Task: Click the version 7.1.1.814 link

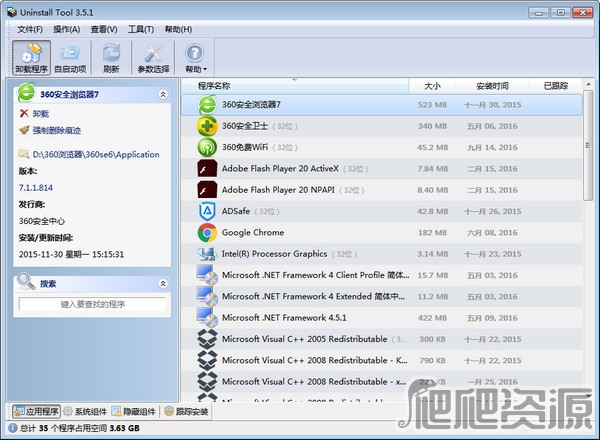Action: click(36, 188)
